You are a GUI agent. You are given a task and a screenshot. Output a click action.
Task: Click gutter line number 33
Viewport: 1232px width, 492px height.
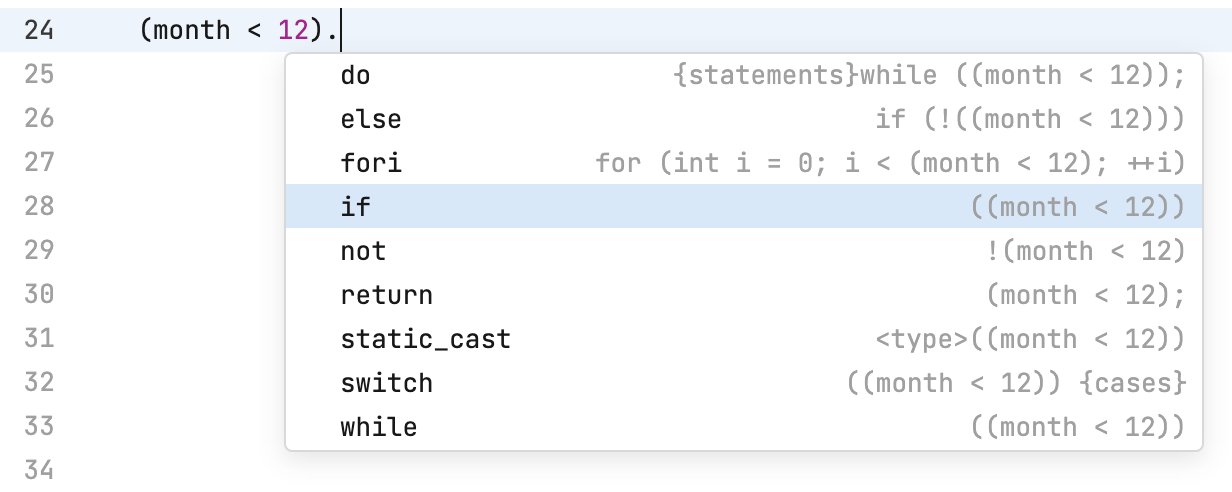(39, 426)
